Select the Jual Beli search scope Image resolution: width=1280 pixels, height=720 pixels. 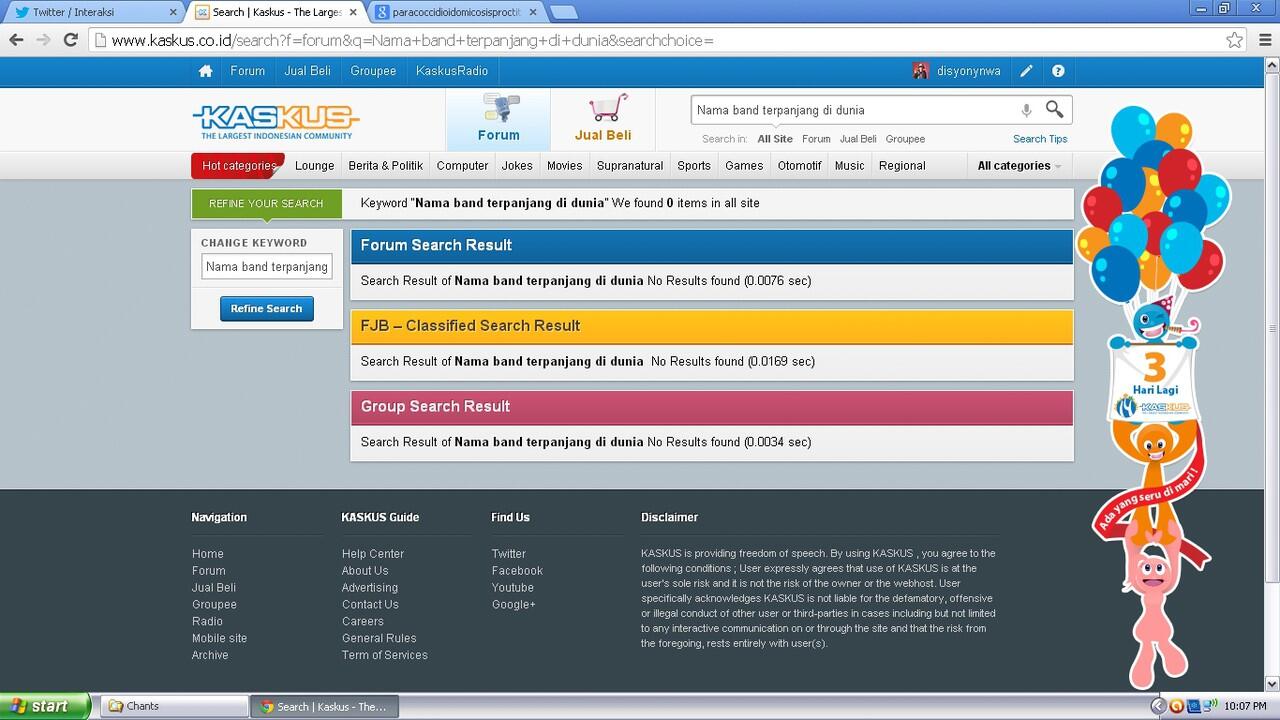click(858, 139)
